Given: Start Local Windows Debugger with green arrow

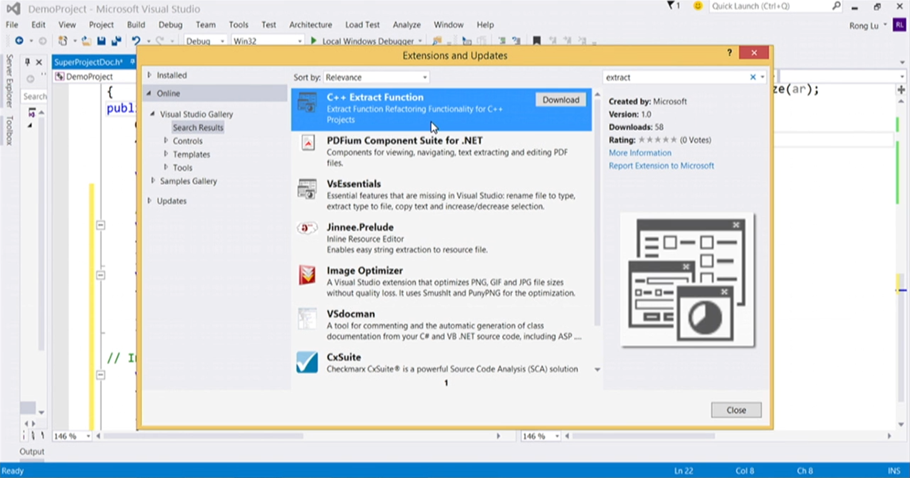Looking at the screenshot, I should point(314,41).
